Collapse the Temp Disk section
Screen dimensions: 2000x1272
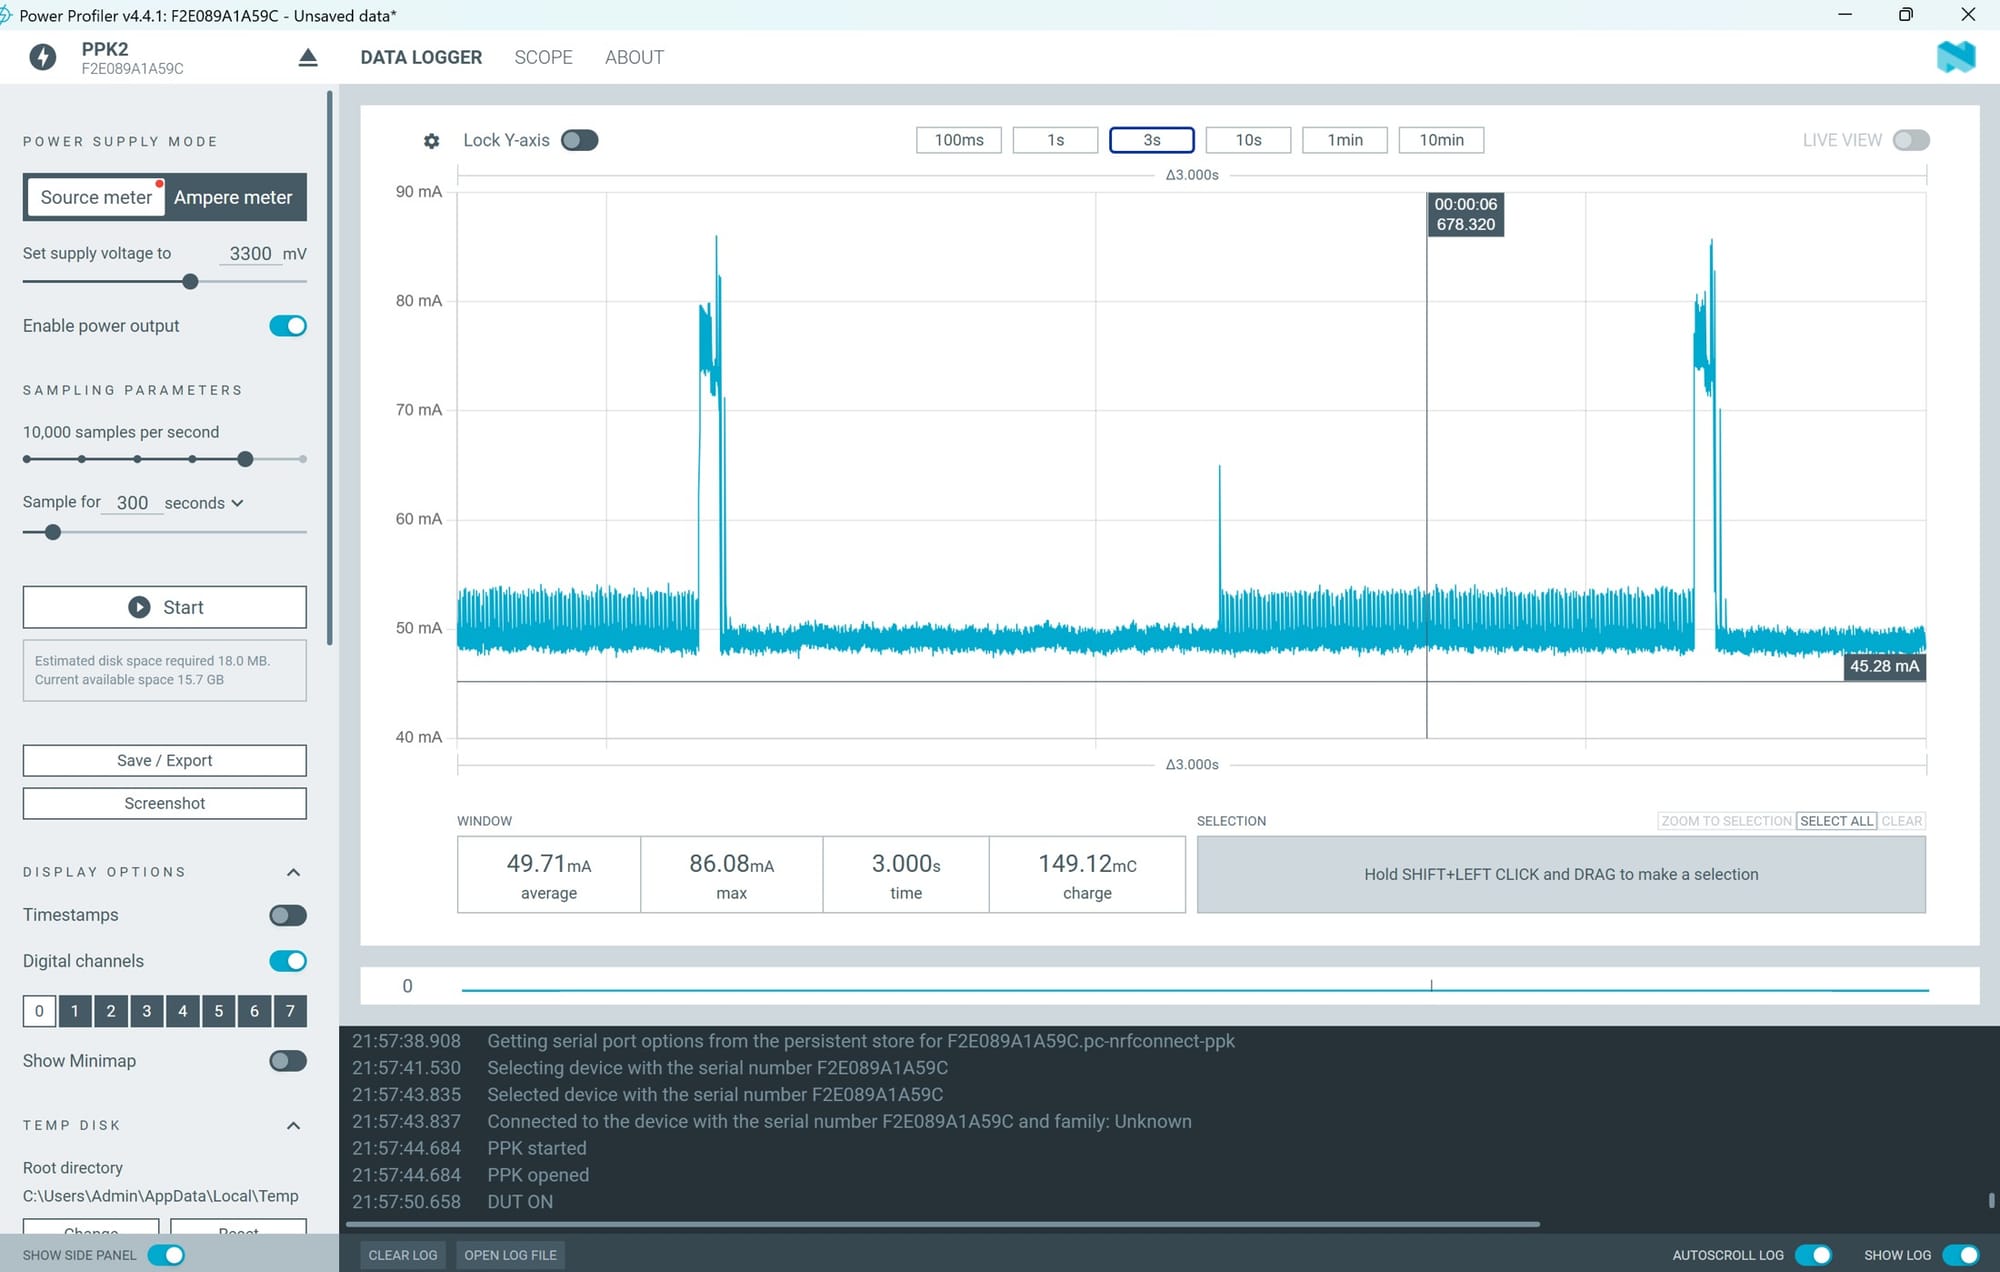(x=293, y=1126)
